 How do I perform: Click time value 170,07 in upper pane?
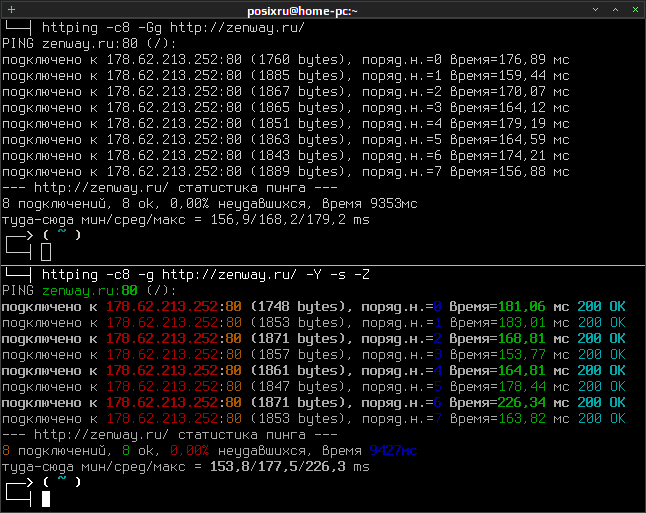pyautogui.click(x=522, y=91)
